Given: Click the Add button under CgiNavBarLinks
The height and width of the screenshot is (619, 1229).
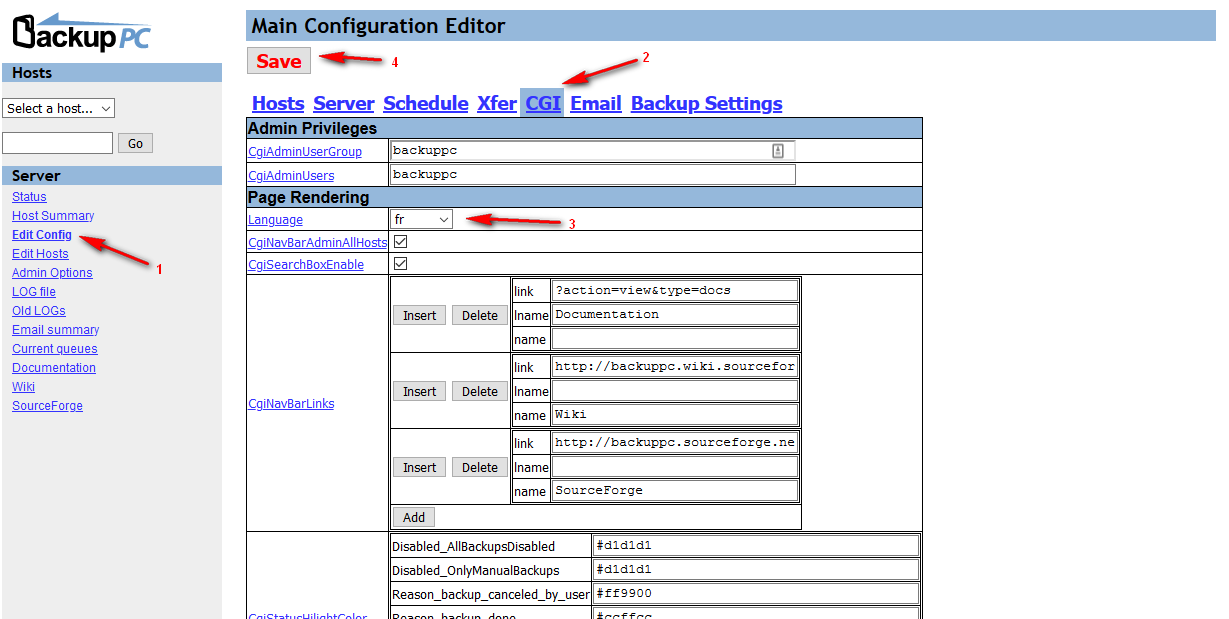Looking at the screenshot, I should coord(414,517).
